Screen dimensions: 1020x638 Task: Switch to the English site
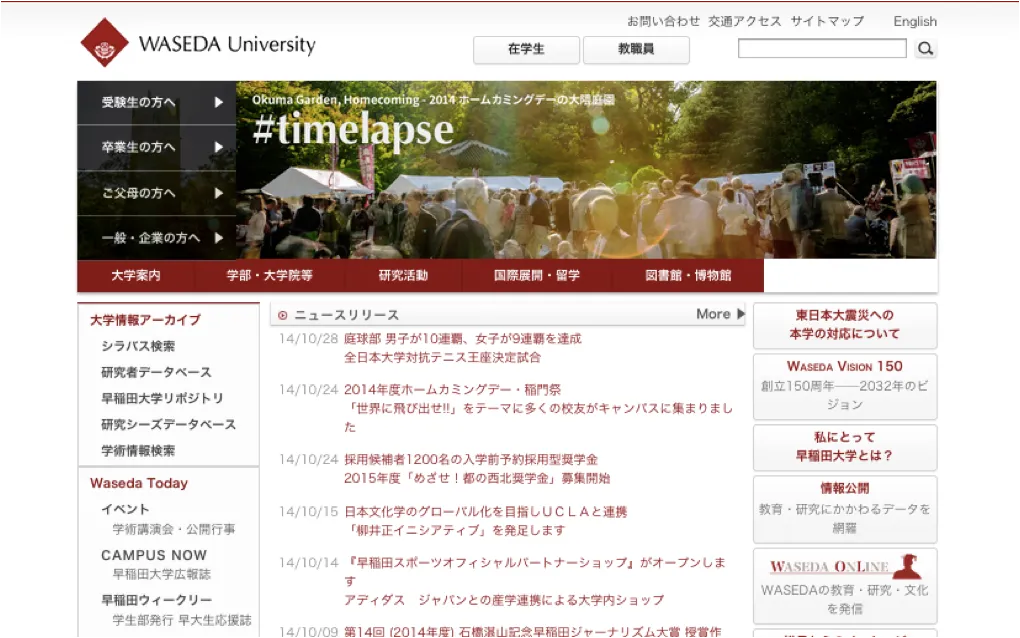click(x=915, y=21)
